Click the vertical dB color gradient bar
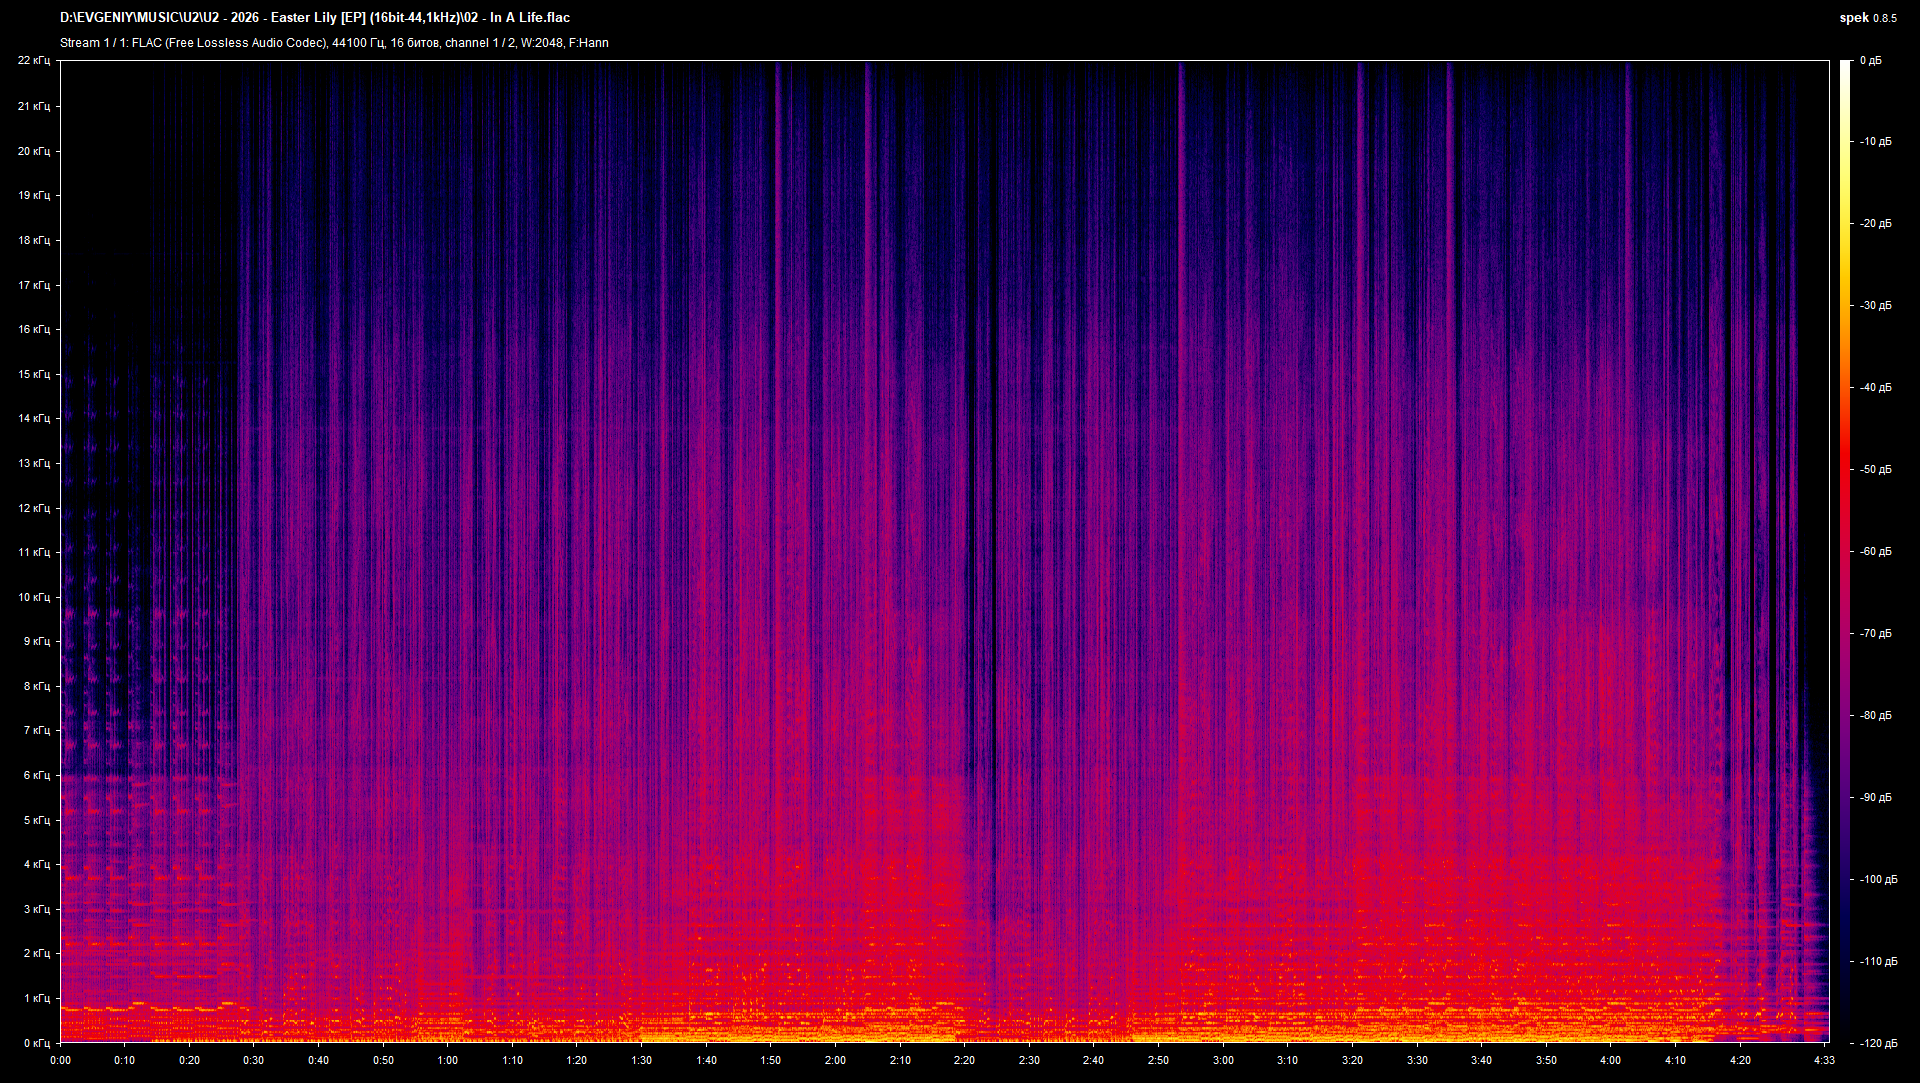The height and width of the screenshot is (1083, 1920). pyautogui.click(x=1845, y=551)
